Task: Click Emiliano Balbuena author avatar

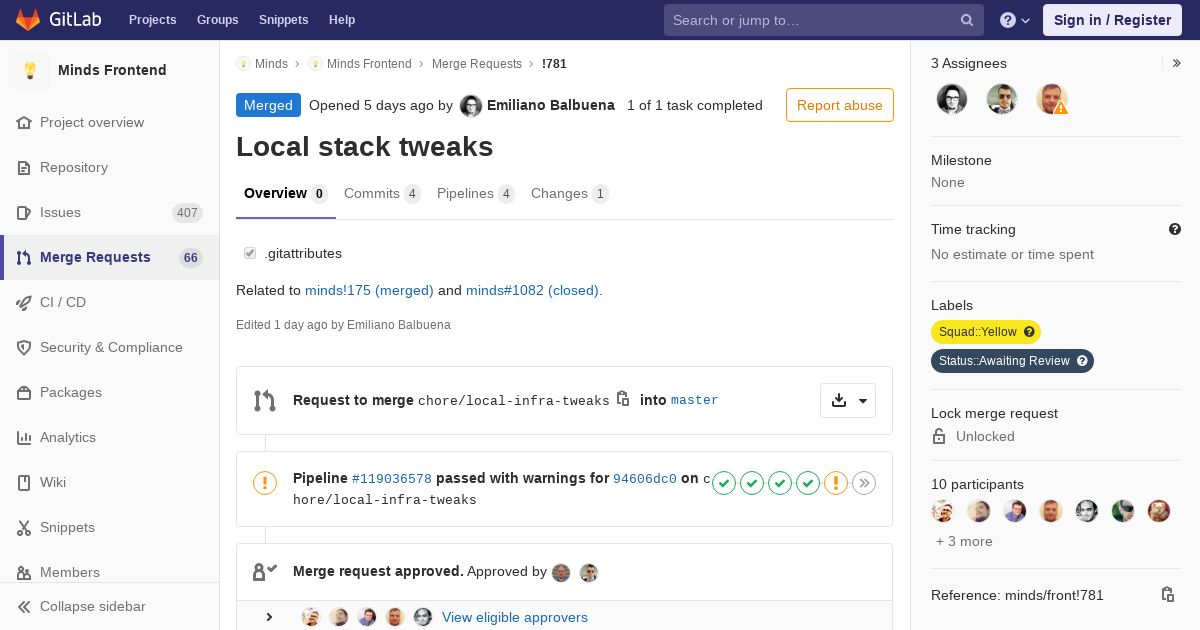Action: [471, 106]
